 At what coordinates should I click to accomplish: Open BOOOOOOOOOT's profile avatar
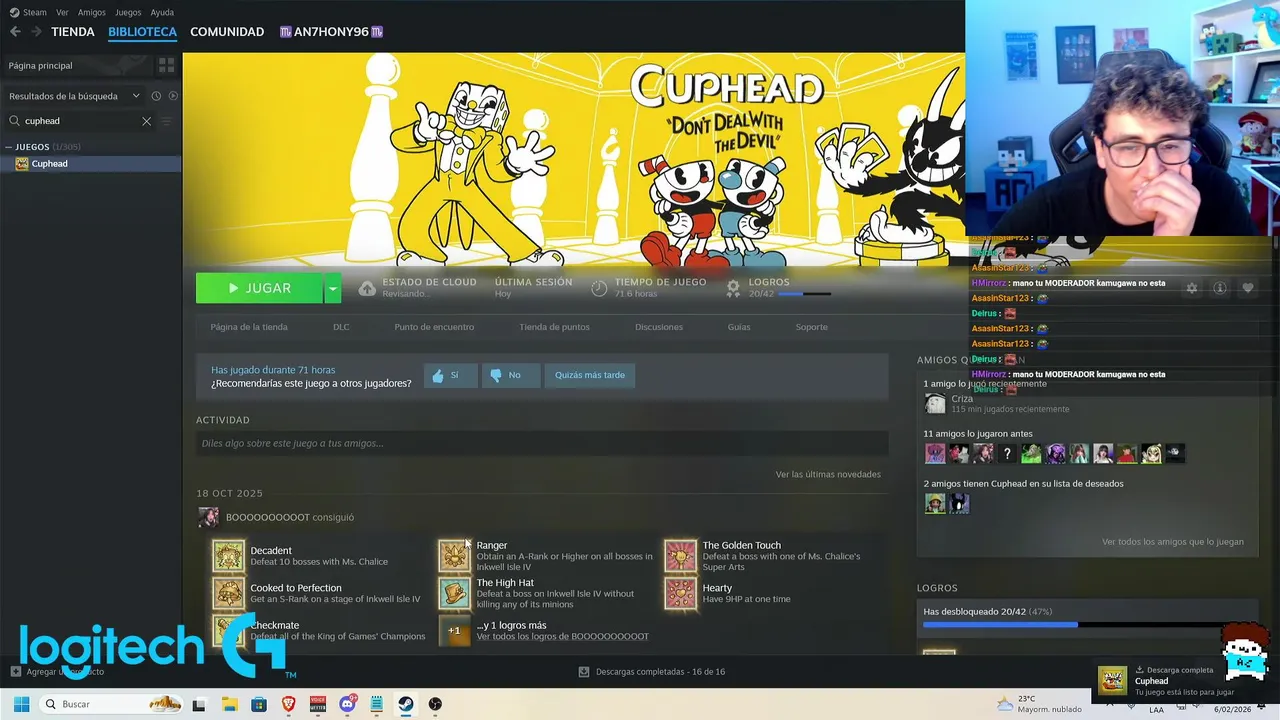[x=208, y=517]
